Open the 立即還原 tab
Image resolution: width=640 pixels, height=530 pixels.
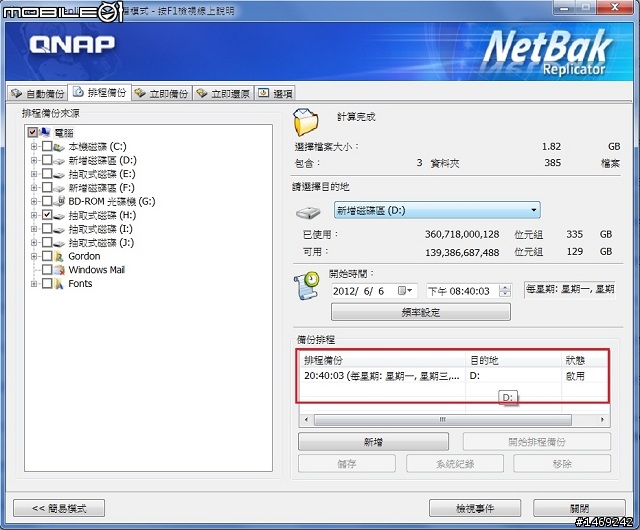click(x=223, y=94)
